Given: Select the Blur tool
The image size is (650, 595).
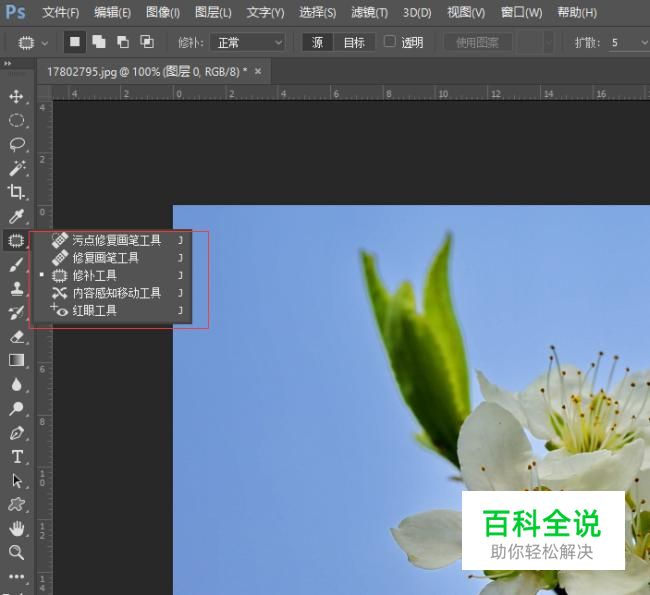Looking at the screenshot, I should (x=16, y=384).
